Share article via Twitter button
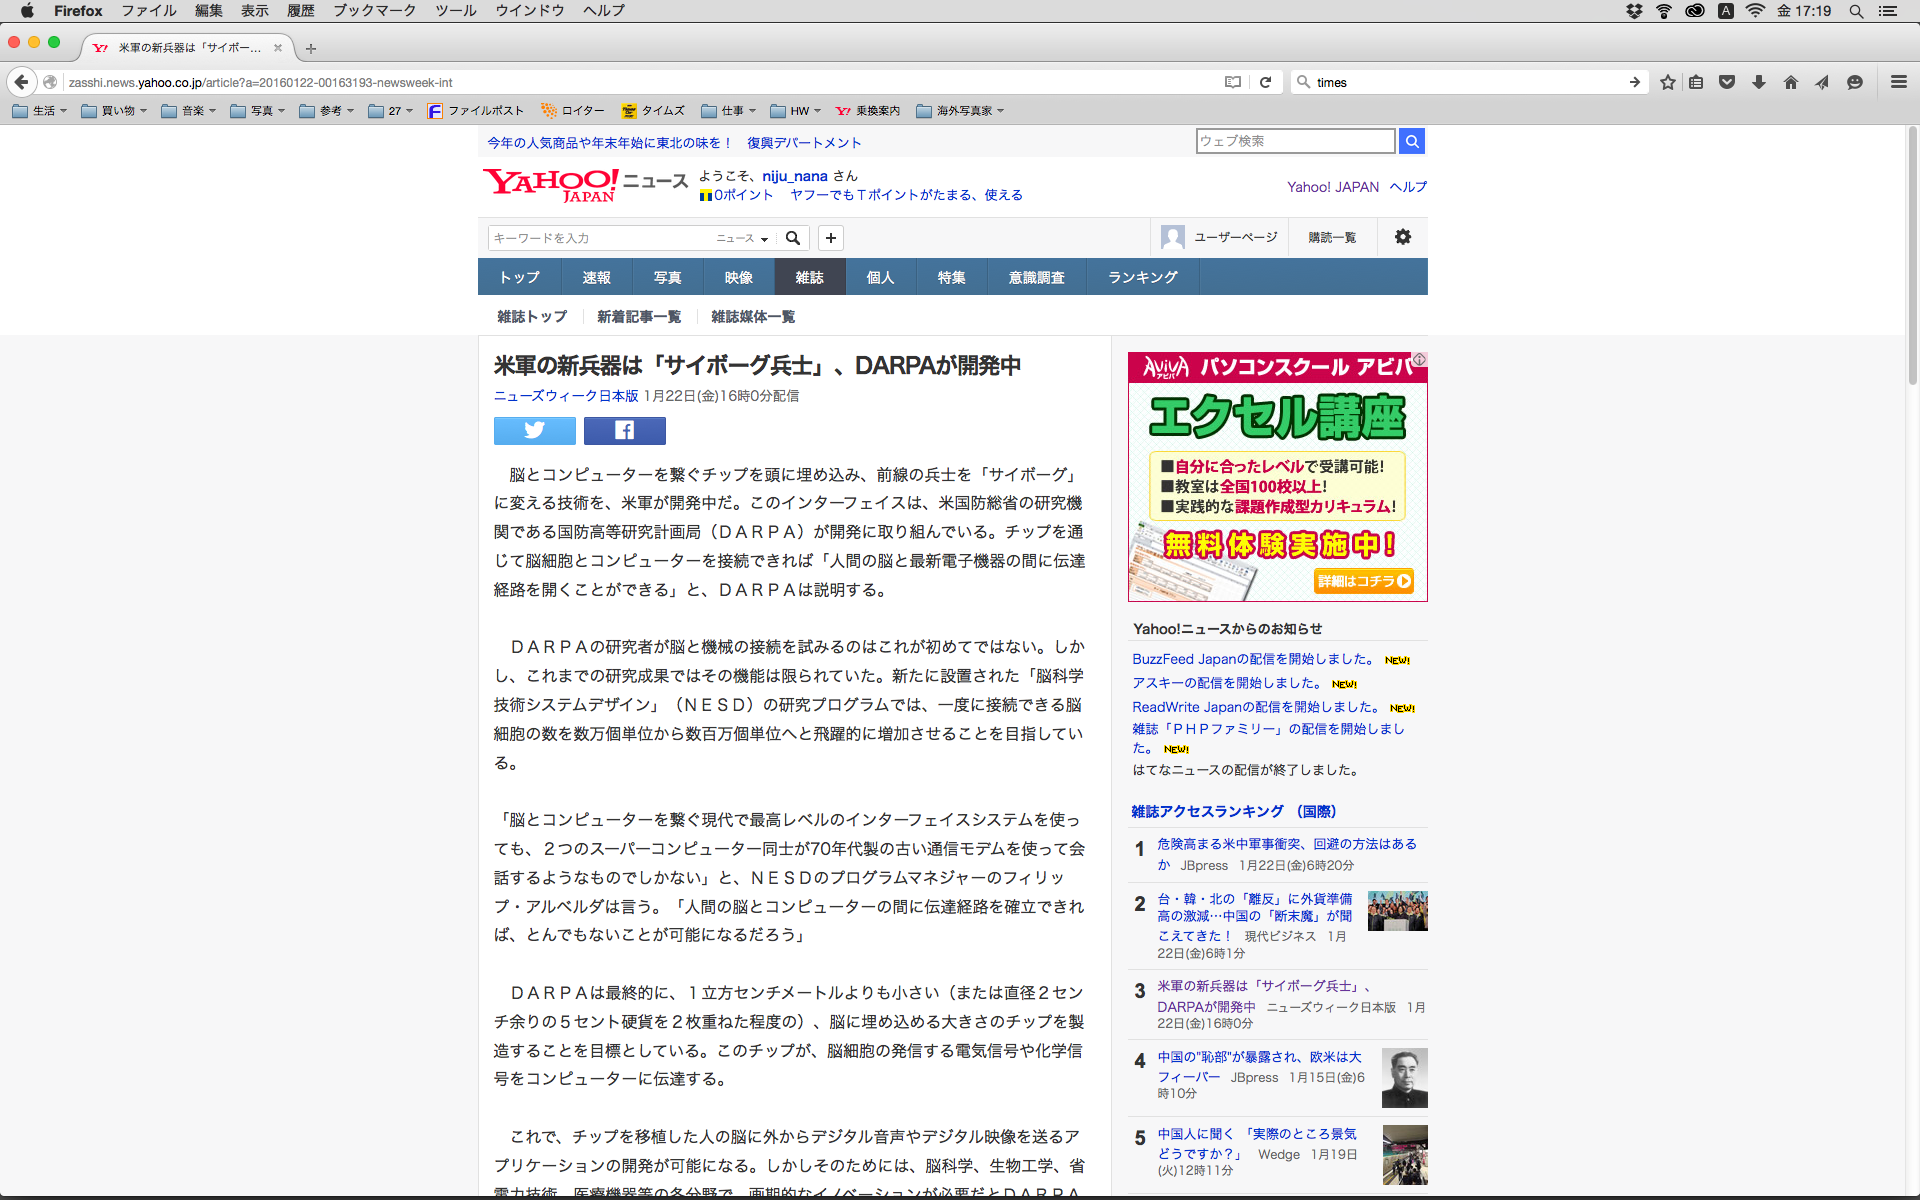 [x=534, y=430]
